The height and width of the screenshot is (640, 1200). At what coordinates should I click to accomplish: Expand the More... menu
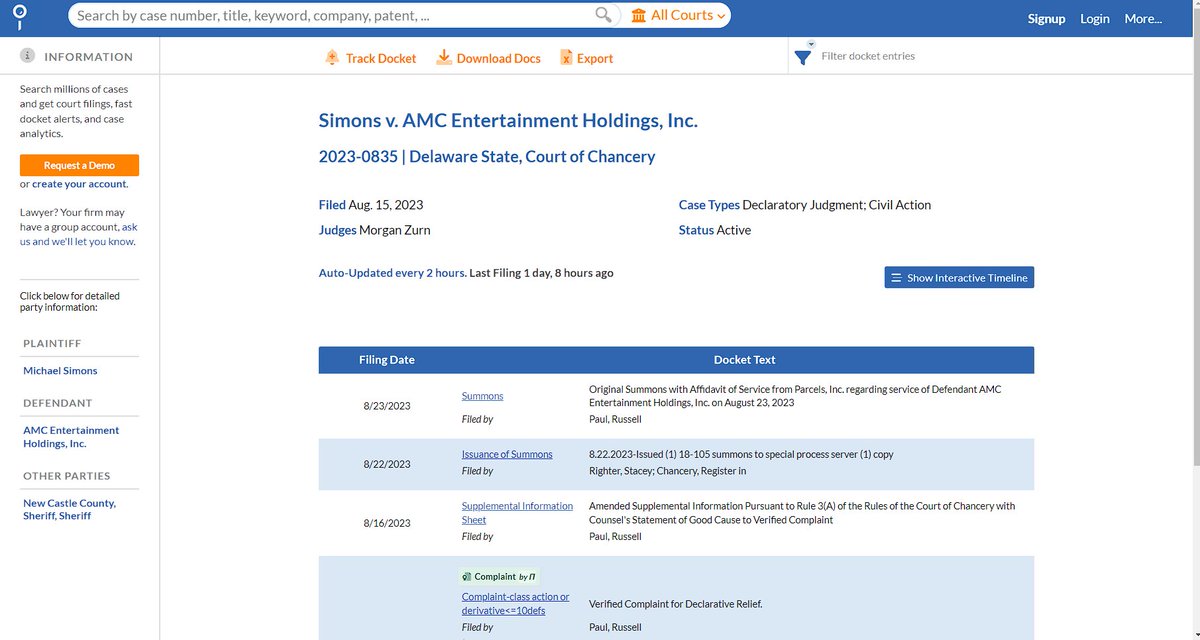(x=1142, y=18)
